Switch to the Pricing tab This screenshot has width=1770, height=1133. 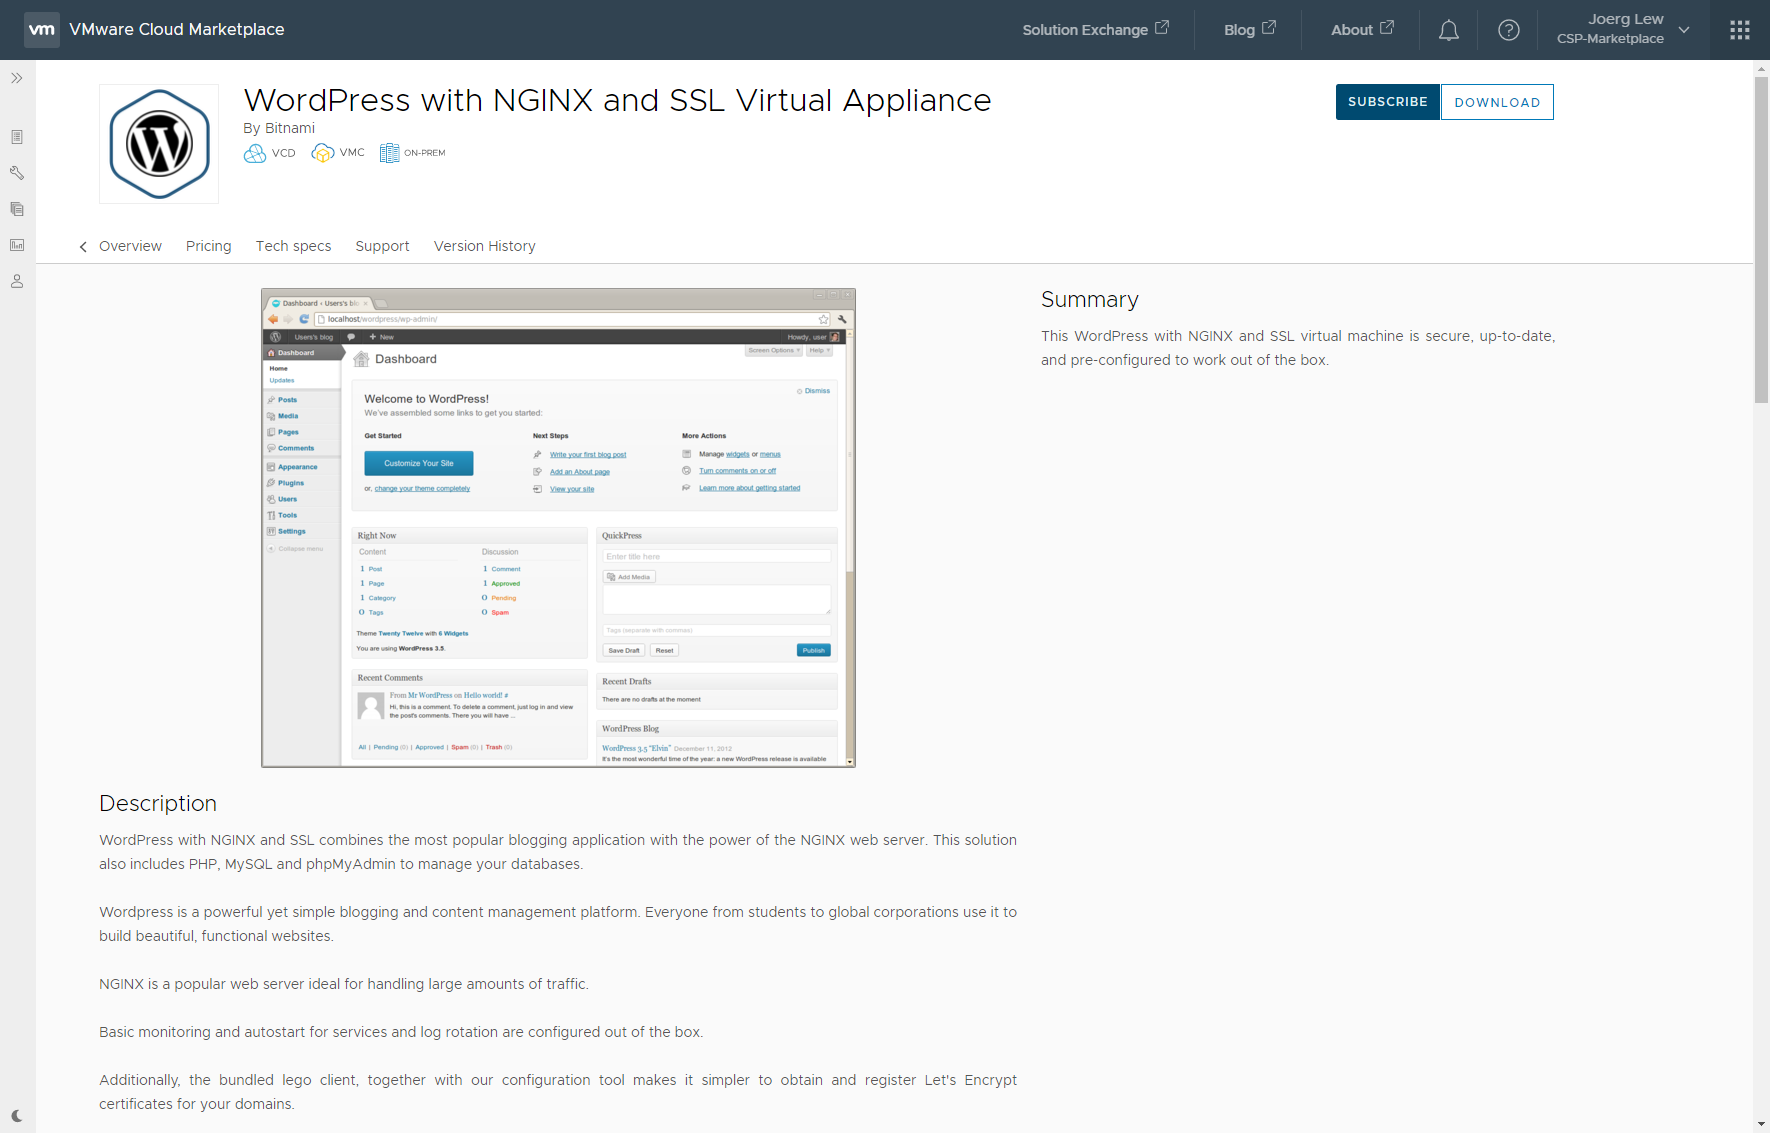[208, 246]
